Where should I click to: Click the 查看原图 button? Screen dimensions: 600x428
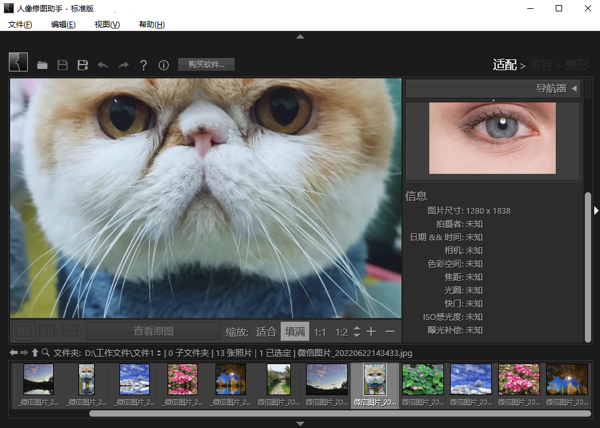pos(153,331)
